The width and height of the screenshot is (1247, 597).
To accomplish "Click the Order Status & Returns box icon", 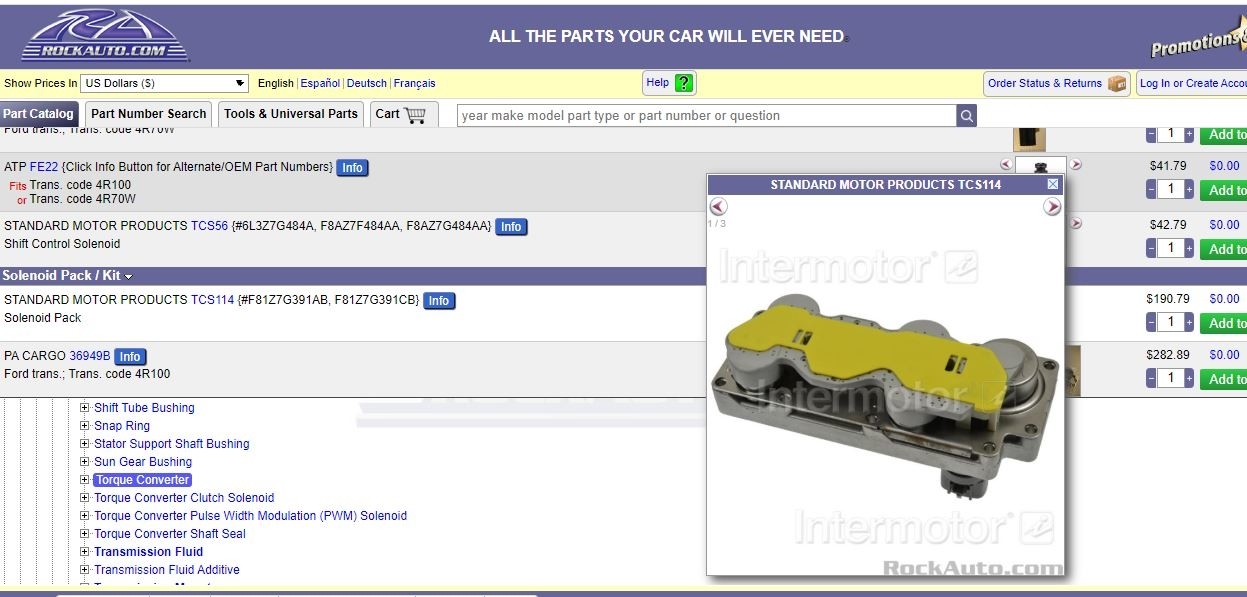I will click(1117, 83).
